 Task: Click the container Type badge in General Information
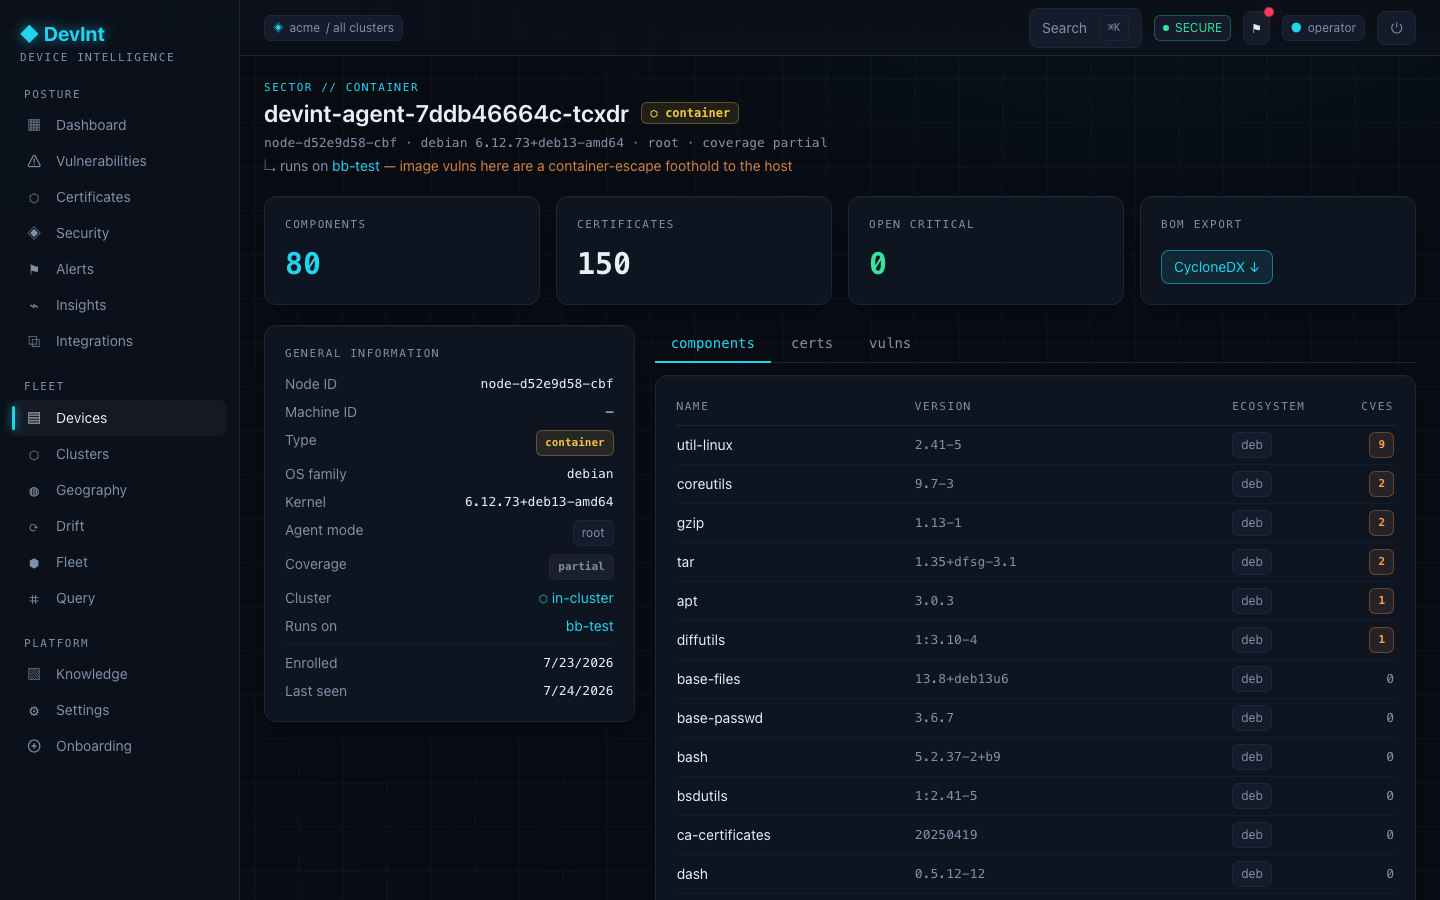coord(575,443)
